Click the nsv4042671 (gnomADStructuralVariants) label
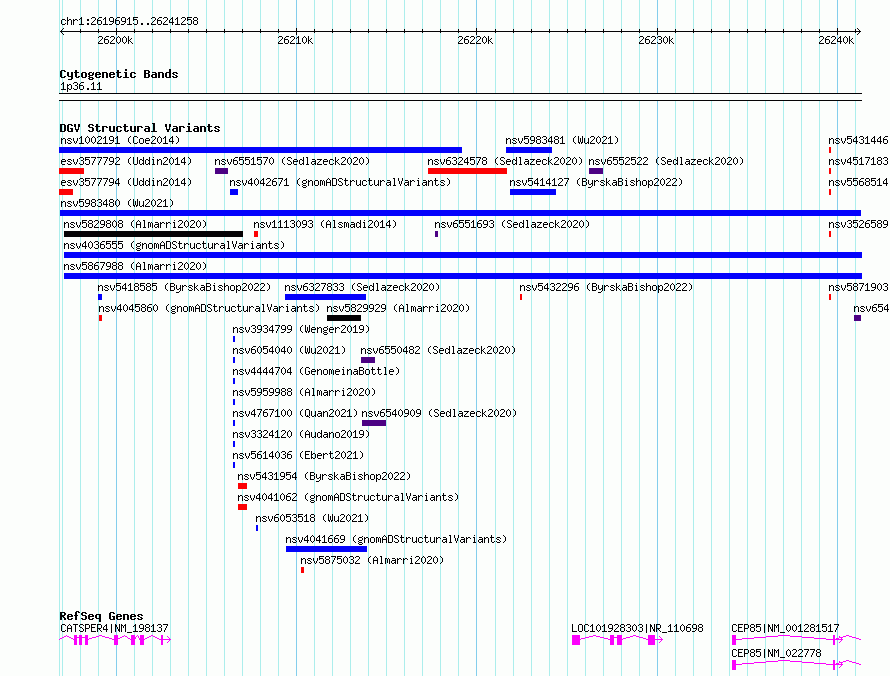This screenshot has width=890, height=676. point(340,182)
